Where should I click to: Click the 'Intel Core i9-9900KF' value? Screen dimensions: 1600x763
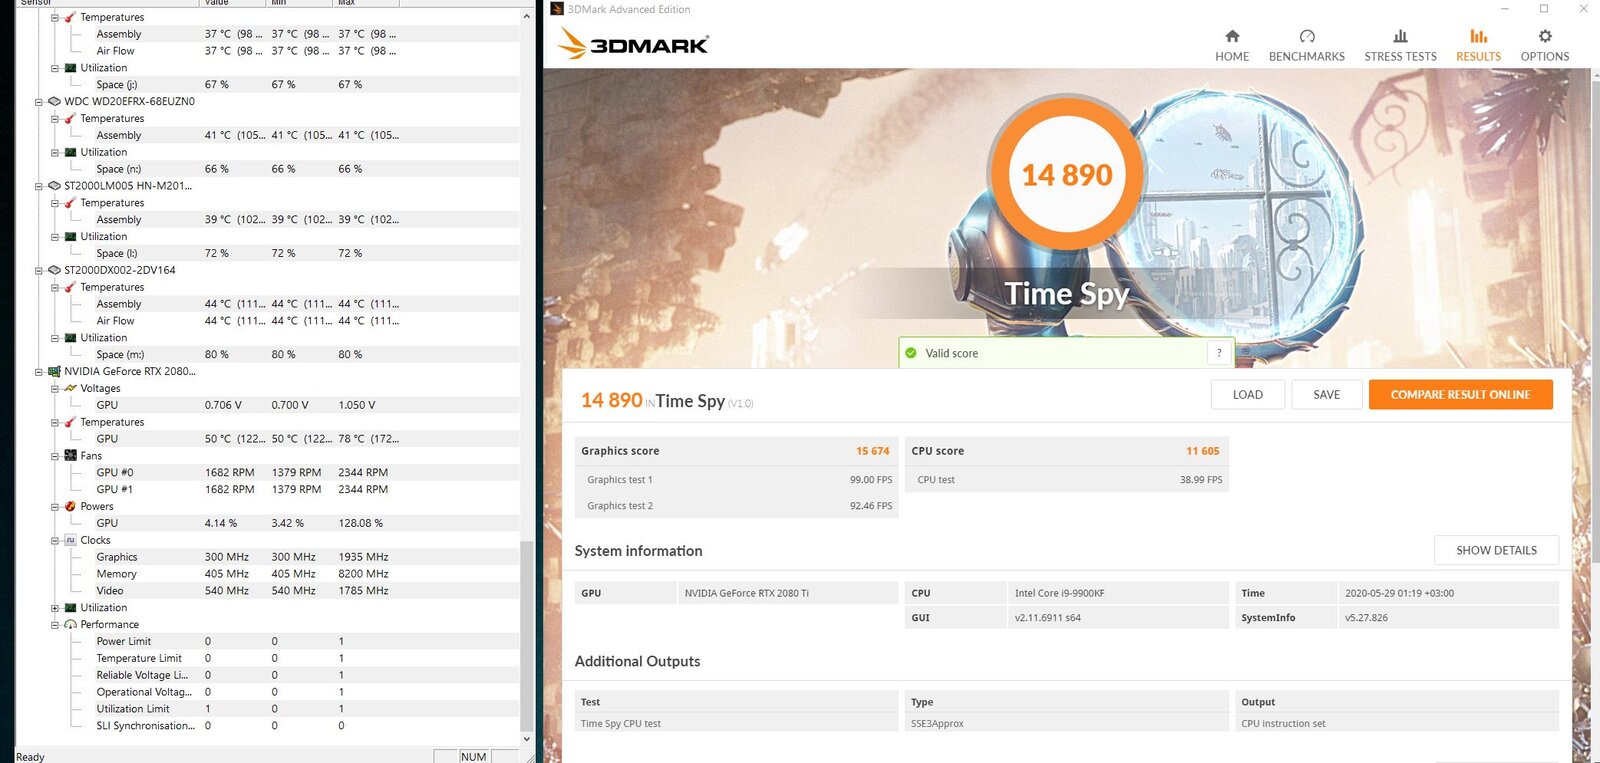(x=1060, y=593)
